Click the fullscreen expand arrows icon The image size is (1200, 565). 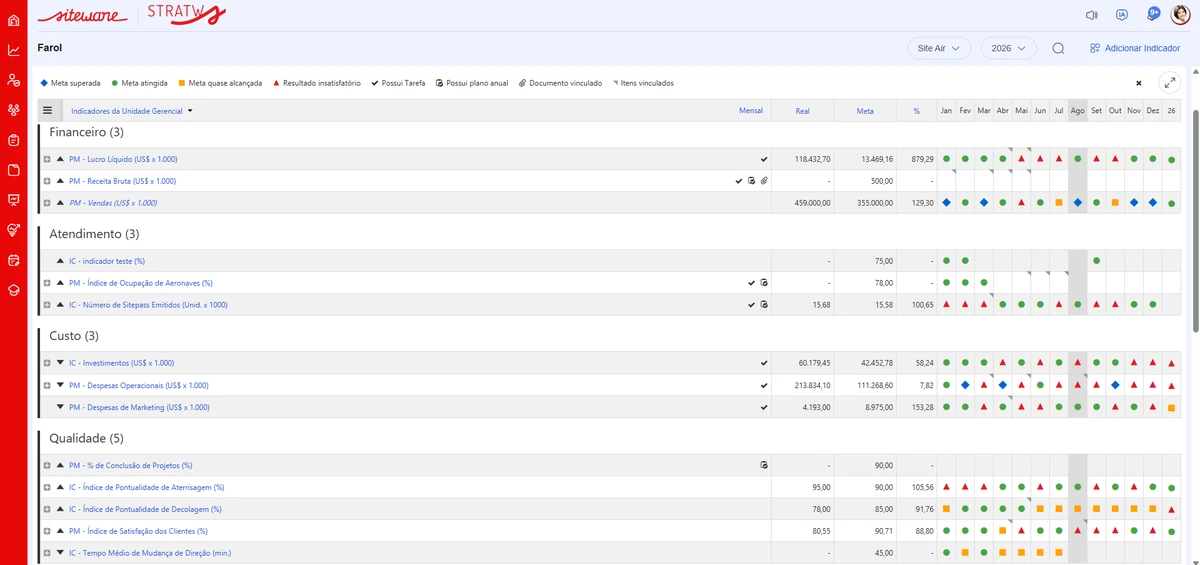[x=1168, y=83]
